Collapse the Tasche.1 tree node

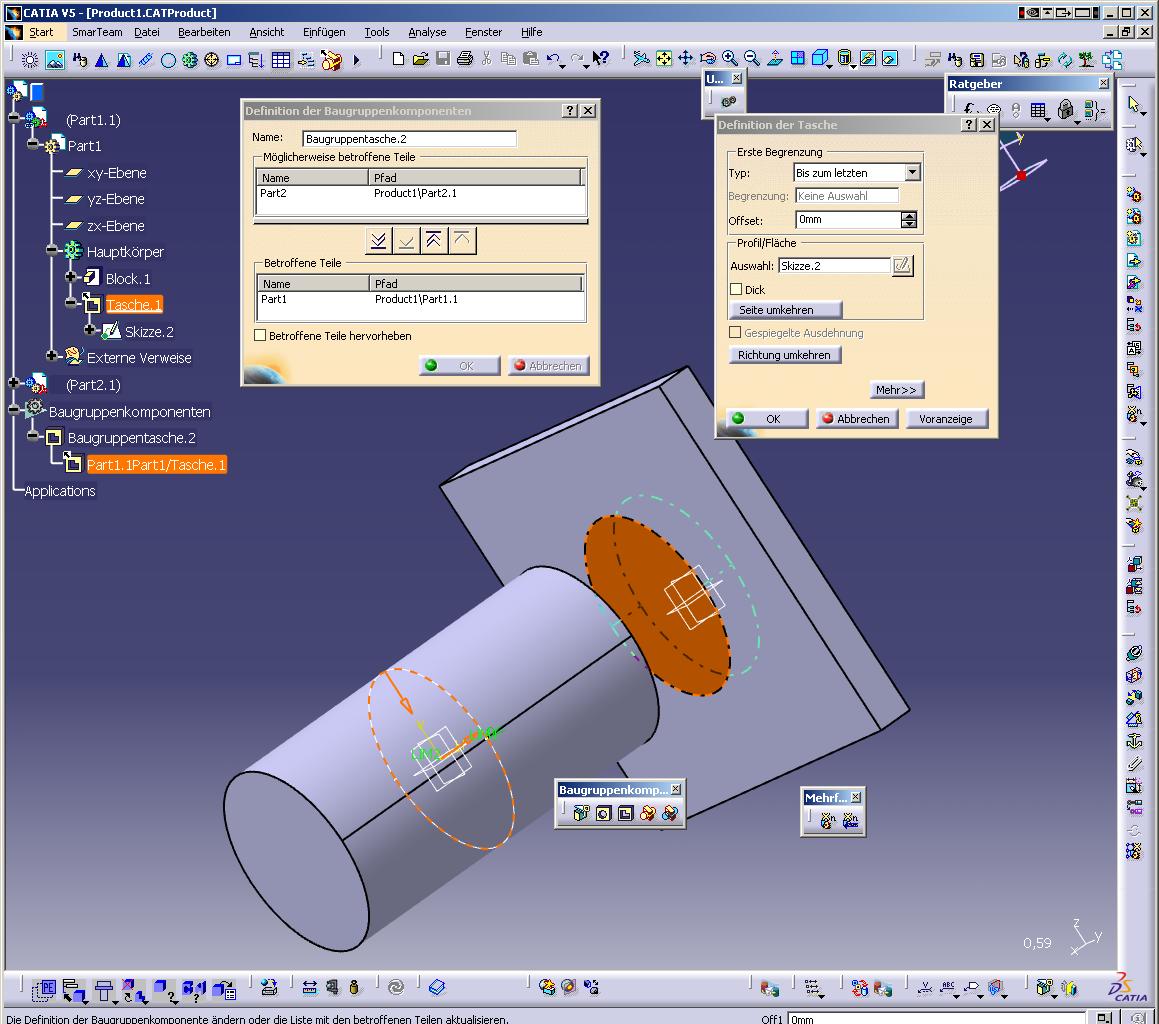coord(70,302)
